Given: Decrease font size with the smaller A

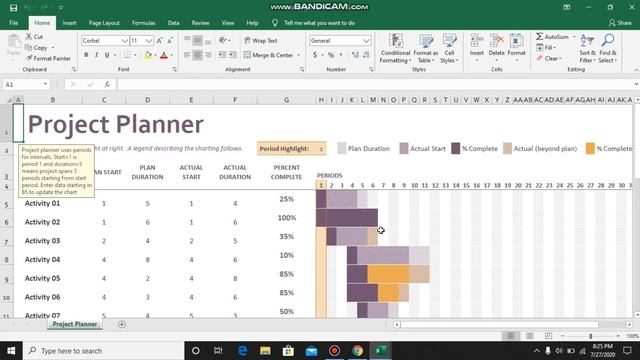Looking at the screenshot, I should [170, 40].
